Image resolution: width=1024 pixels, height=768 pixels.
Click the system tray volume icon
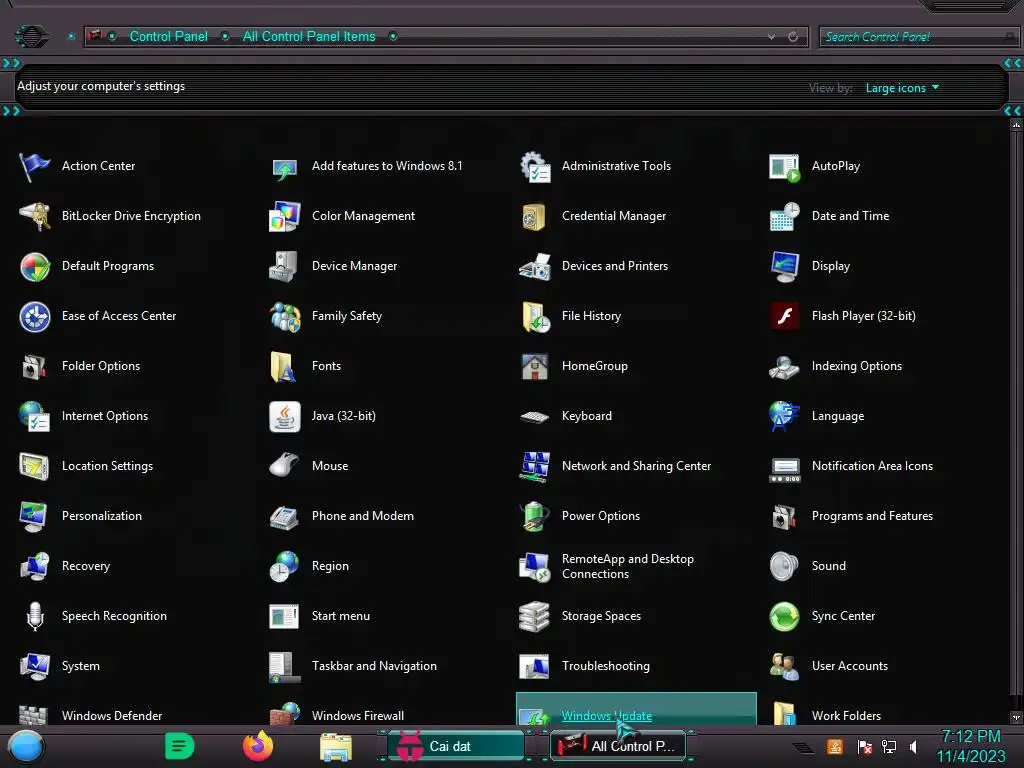[x=913, y=746]
